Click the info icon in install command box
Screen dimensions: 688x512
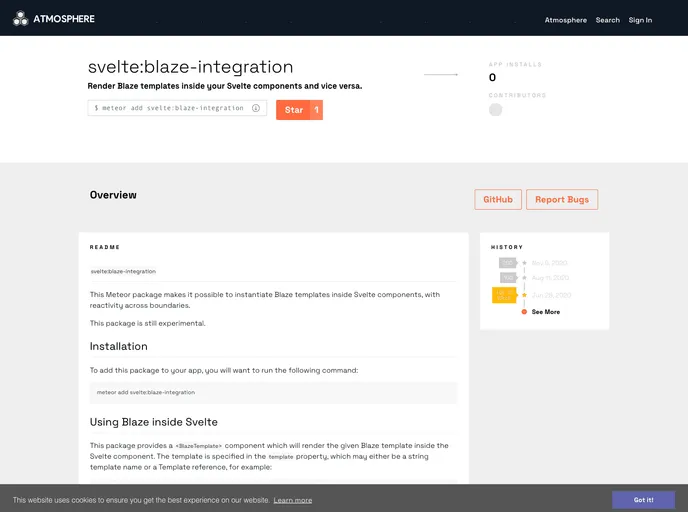256,108
